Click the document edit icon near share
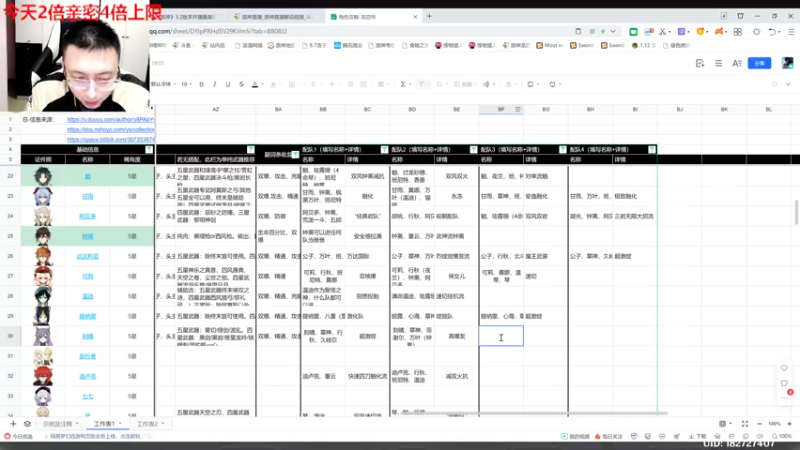 click(x=700, y=63)
